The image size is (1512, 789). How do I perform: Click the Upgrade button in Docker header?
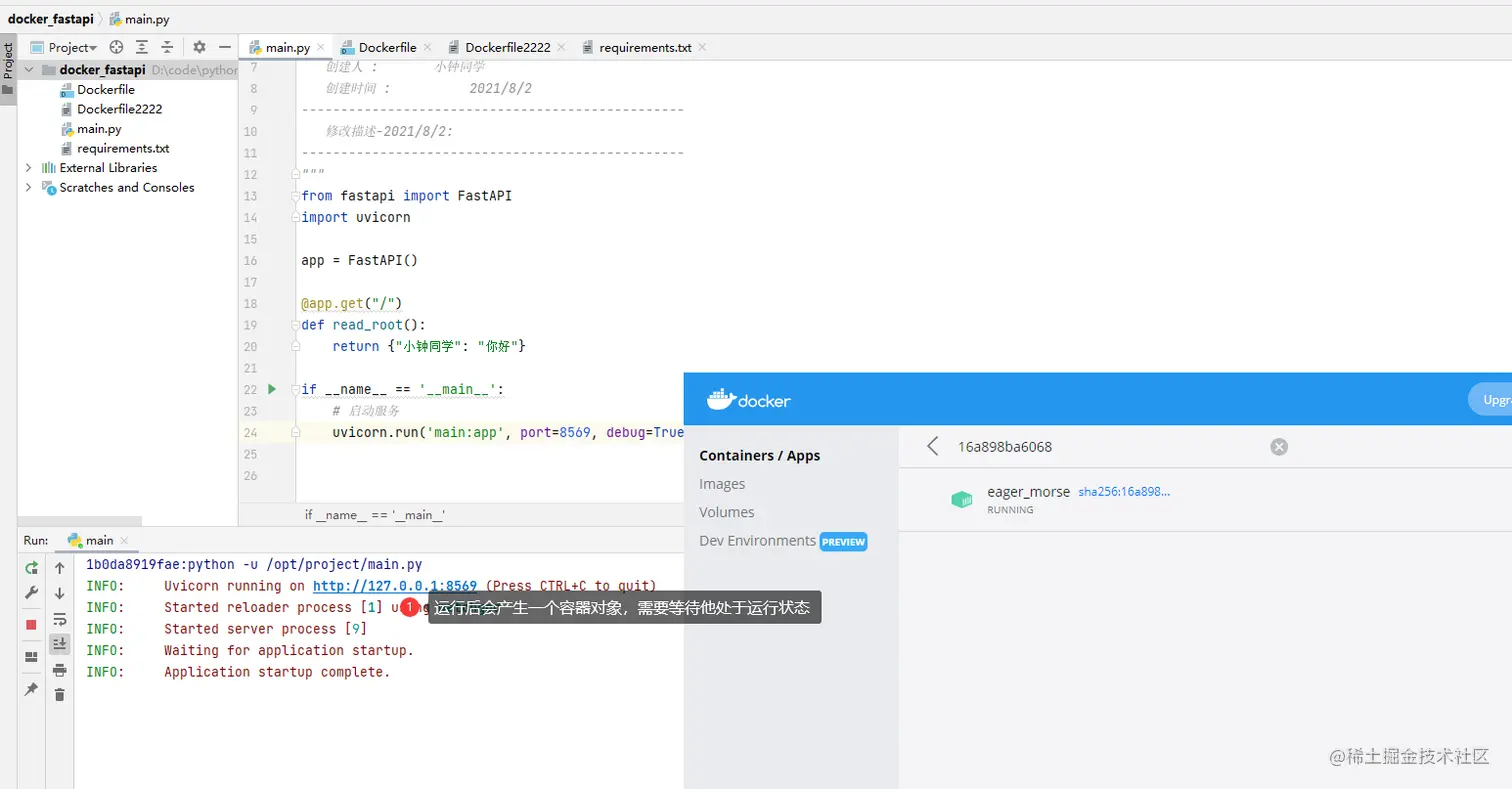coord(1490,400)
